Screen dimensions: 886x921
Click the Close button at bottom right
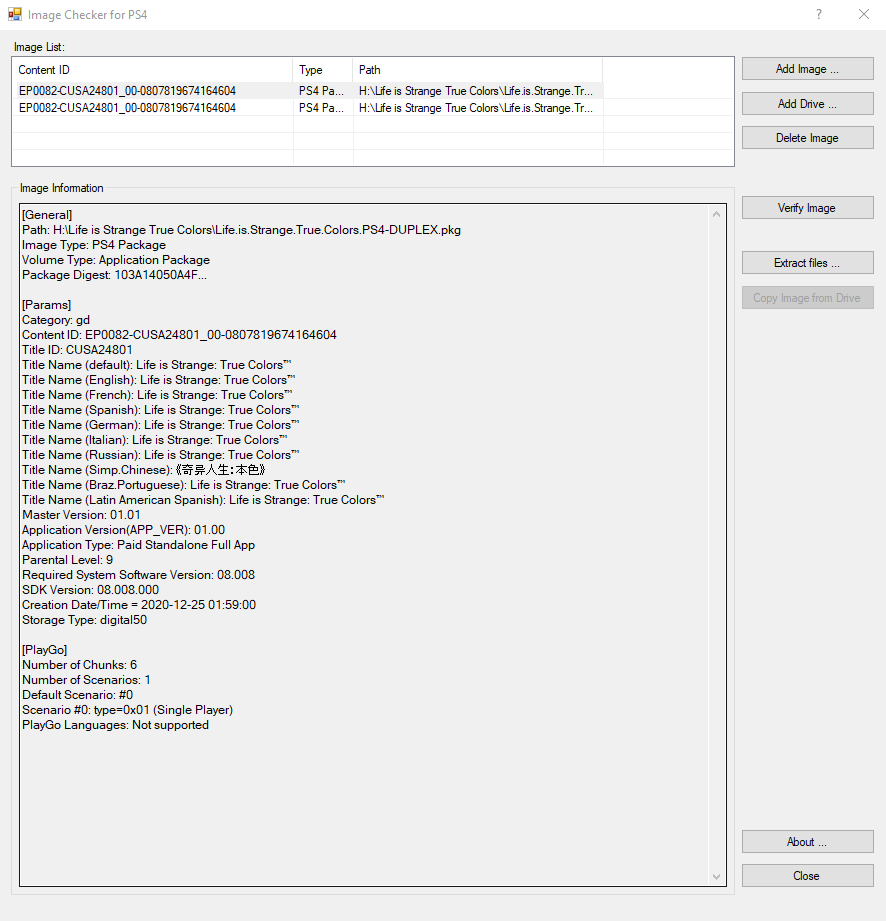[807, 876]
